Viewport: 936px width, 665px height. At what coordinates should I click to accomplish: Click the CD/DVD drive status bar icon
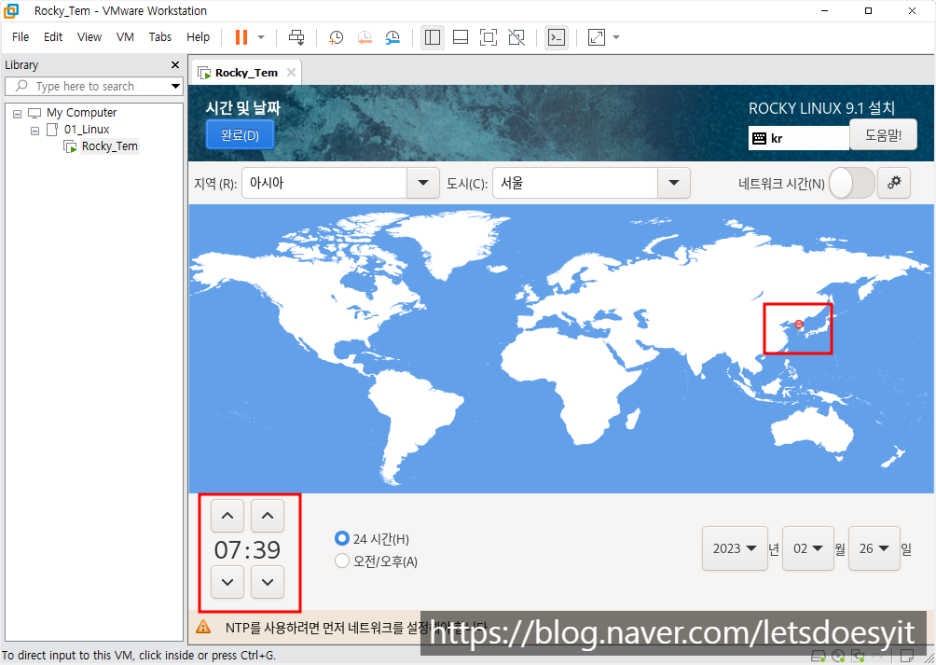coord(838,657)
